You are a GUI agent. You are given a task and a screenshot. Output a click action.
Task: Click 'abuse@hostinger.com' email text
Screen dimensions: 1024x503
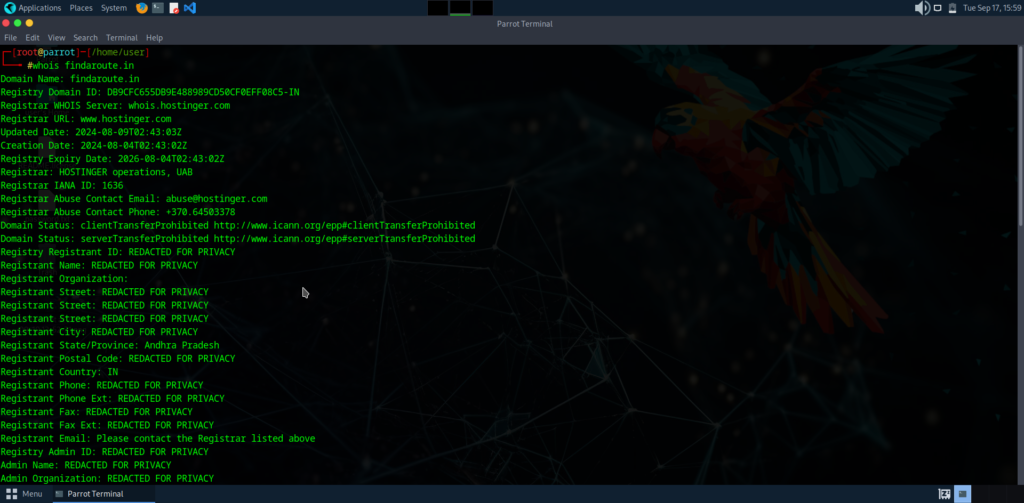pos(217,199)
